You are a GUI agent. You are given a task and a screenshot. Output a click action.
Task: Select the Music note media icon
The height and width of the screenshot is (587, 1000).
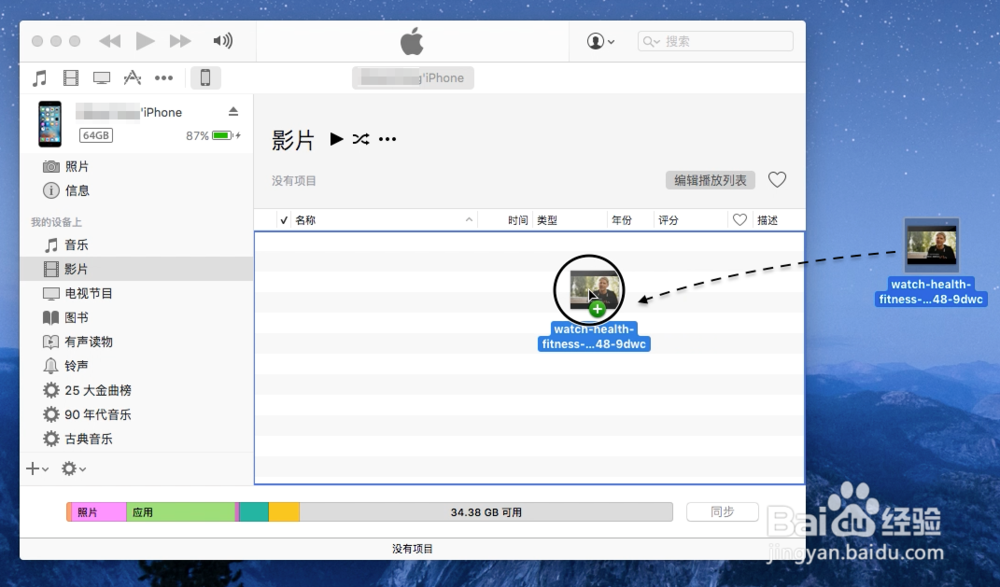pos(40,77)
